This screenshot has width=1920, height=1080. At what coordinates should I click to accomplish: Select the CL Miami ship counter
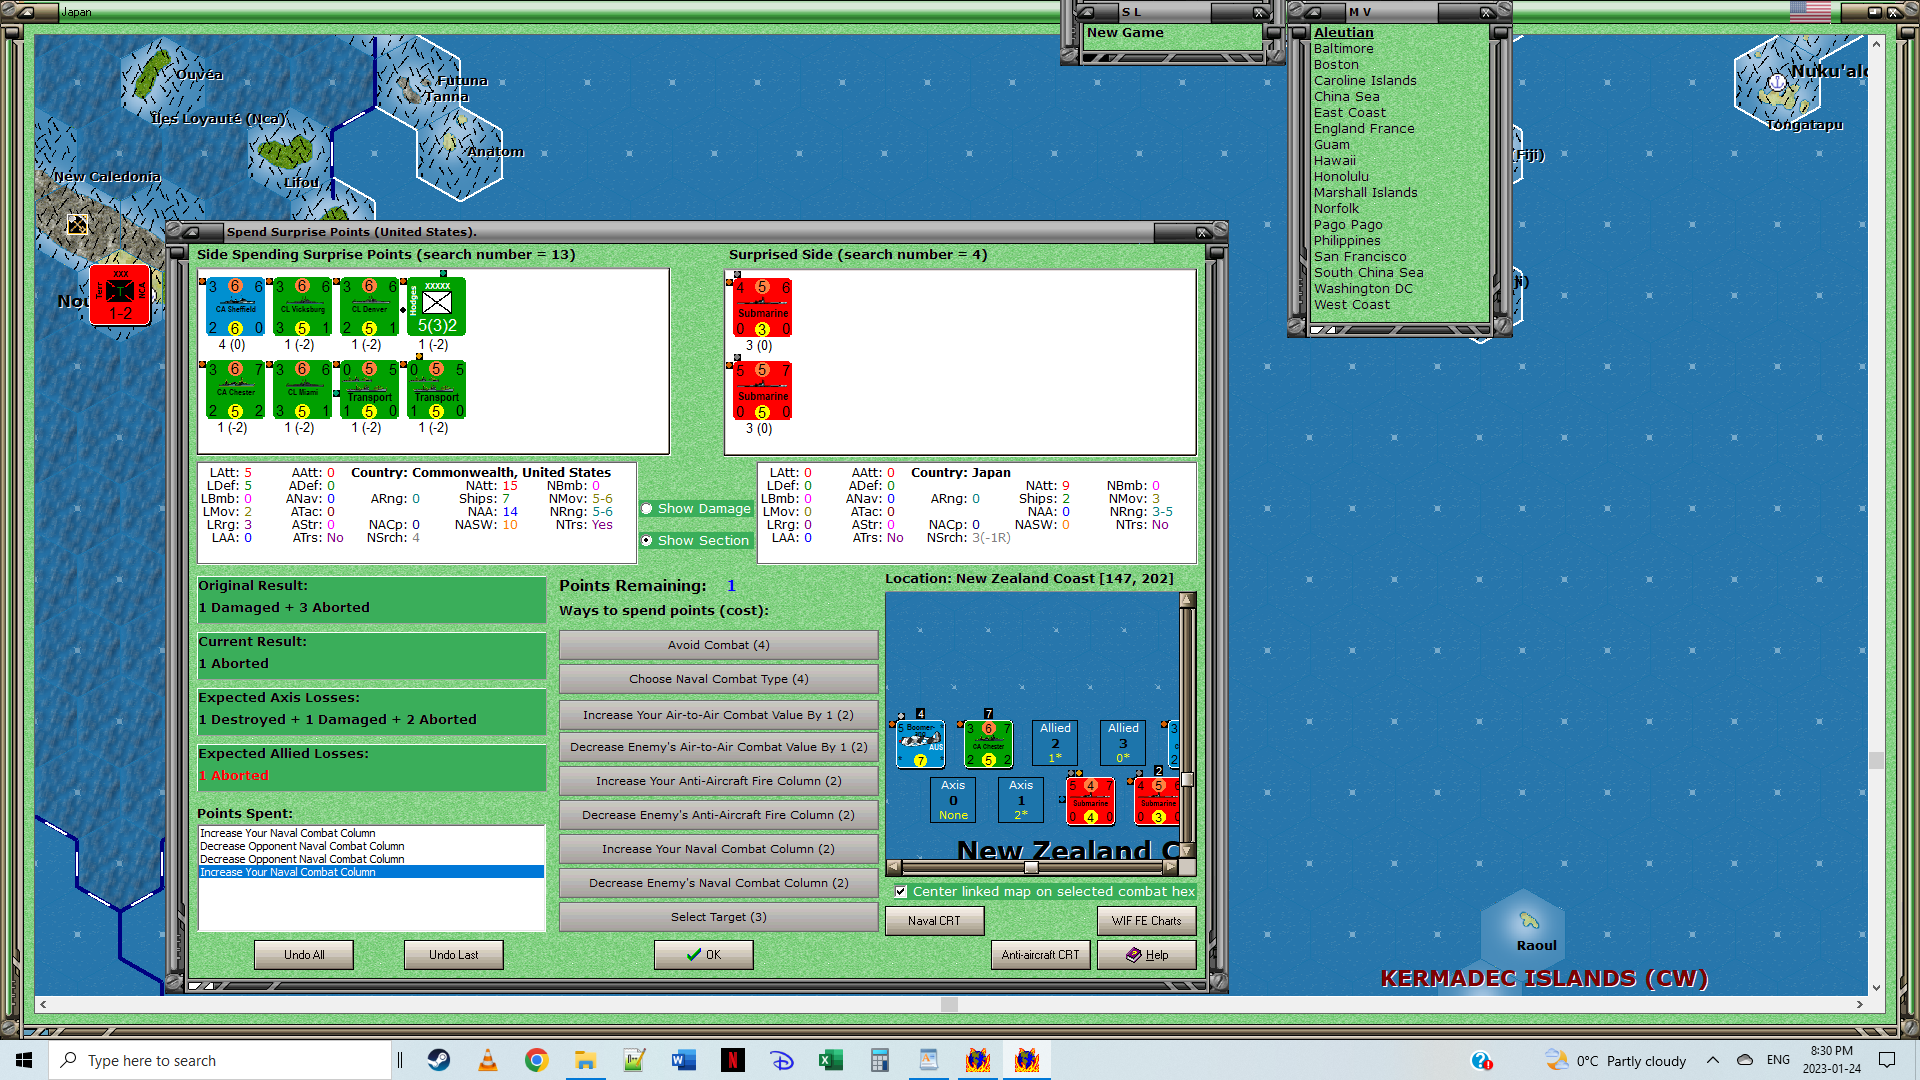pos(302,390)
